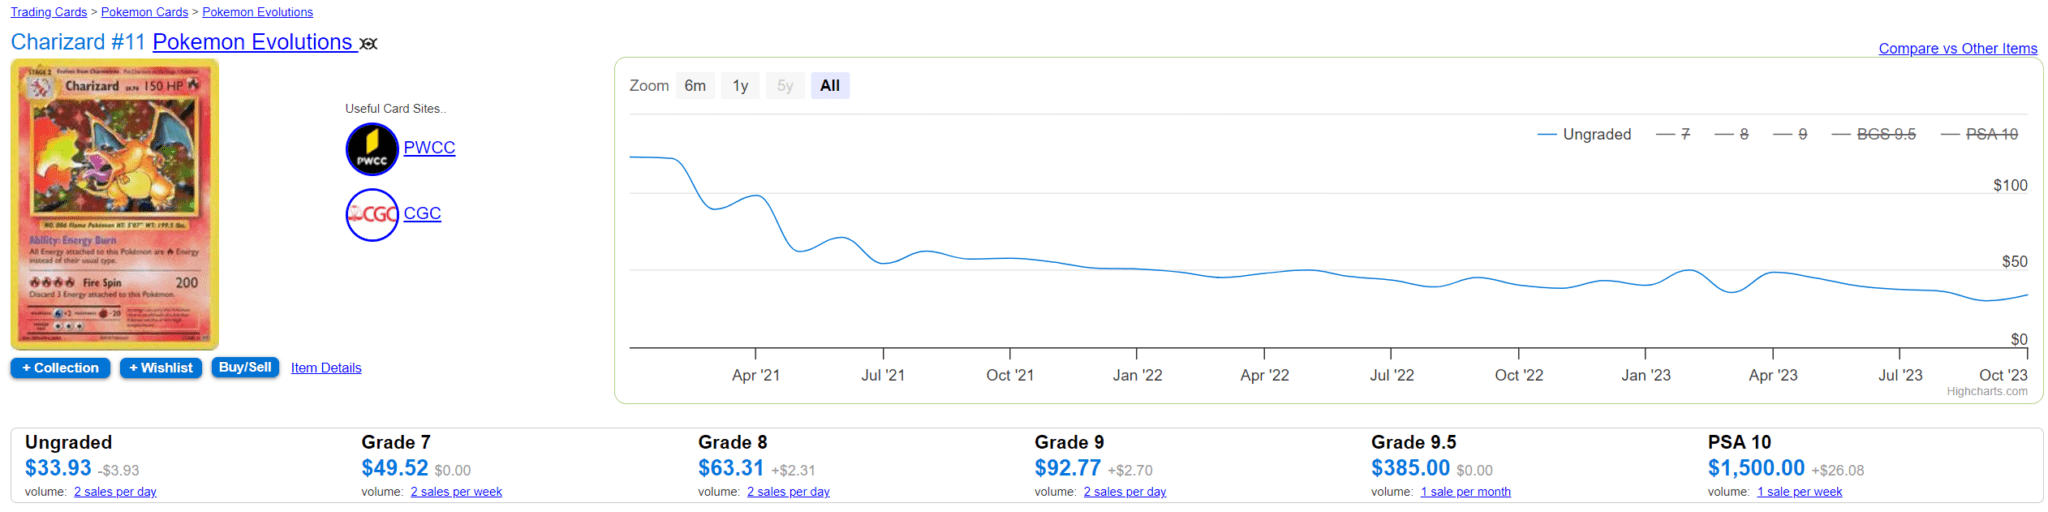The width and height of the screenshot is (2048, 512).
Task: Open the Item Details link
Action: [x=326, y=368]
